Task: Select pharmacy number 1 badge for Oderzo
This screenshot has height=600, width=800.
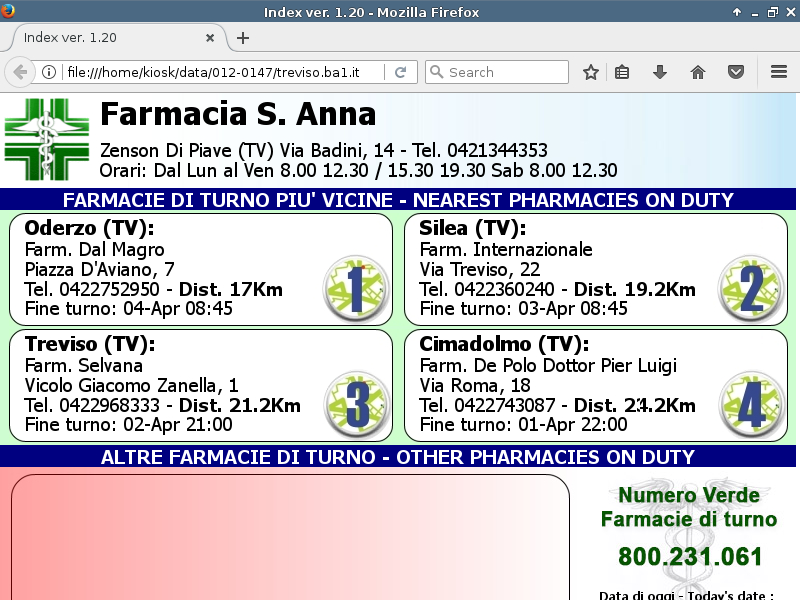Action: coord(356,288)
